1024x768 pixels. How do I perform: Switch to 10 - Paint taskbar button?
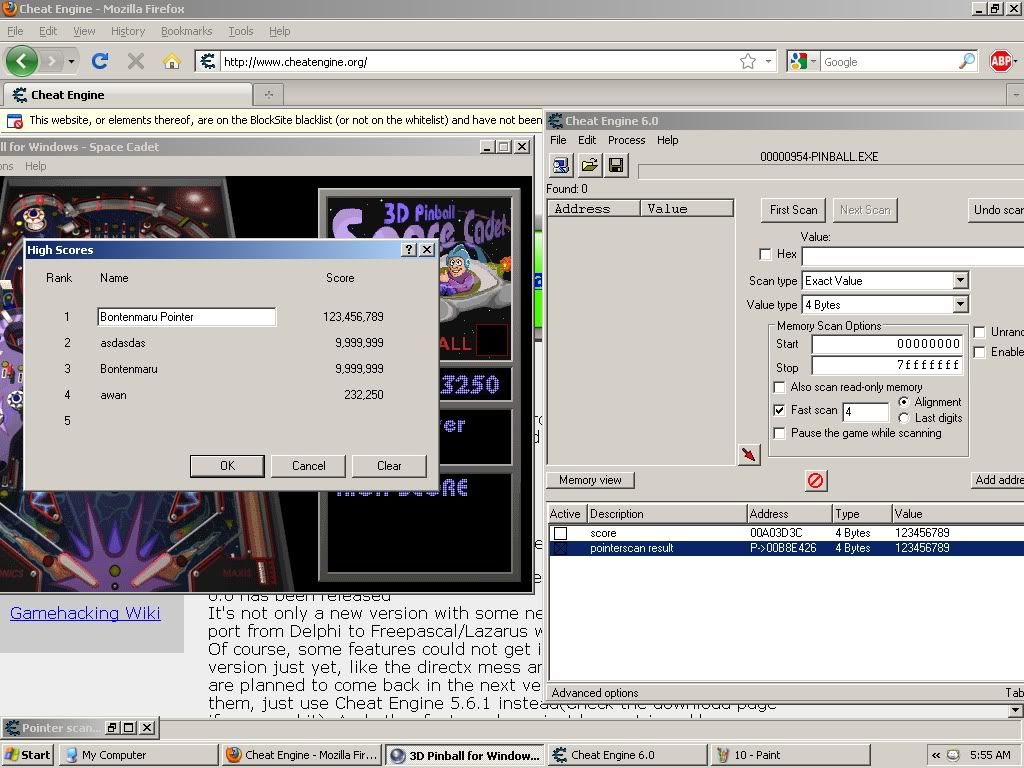click(x=790, y=755)
